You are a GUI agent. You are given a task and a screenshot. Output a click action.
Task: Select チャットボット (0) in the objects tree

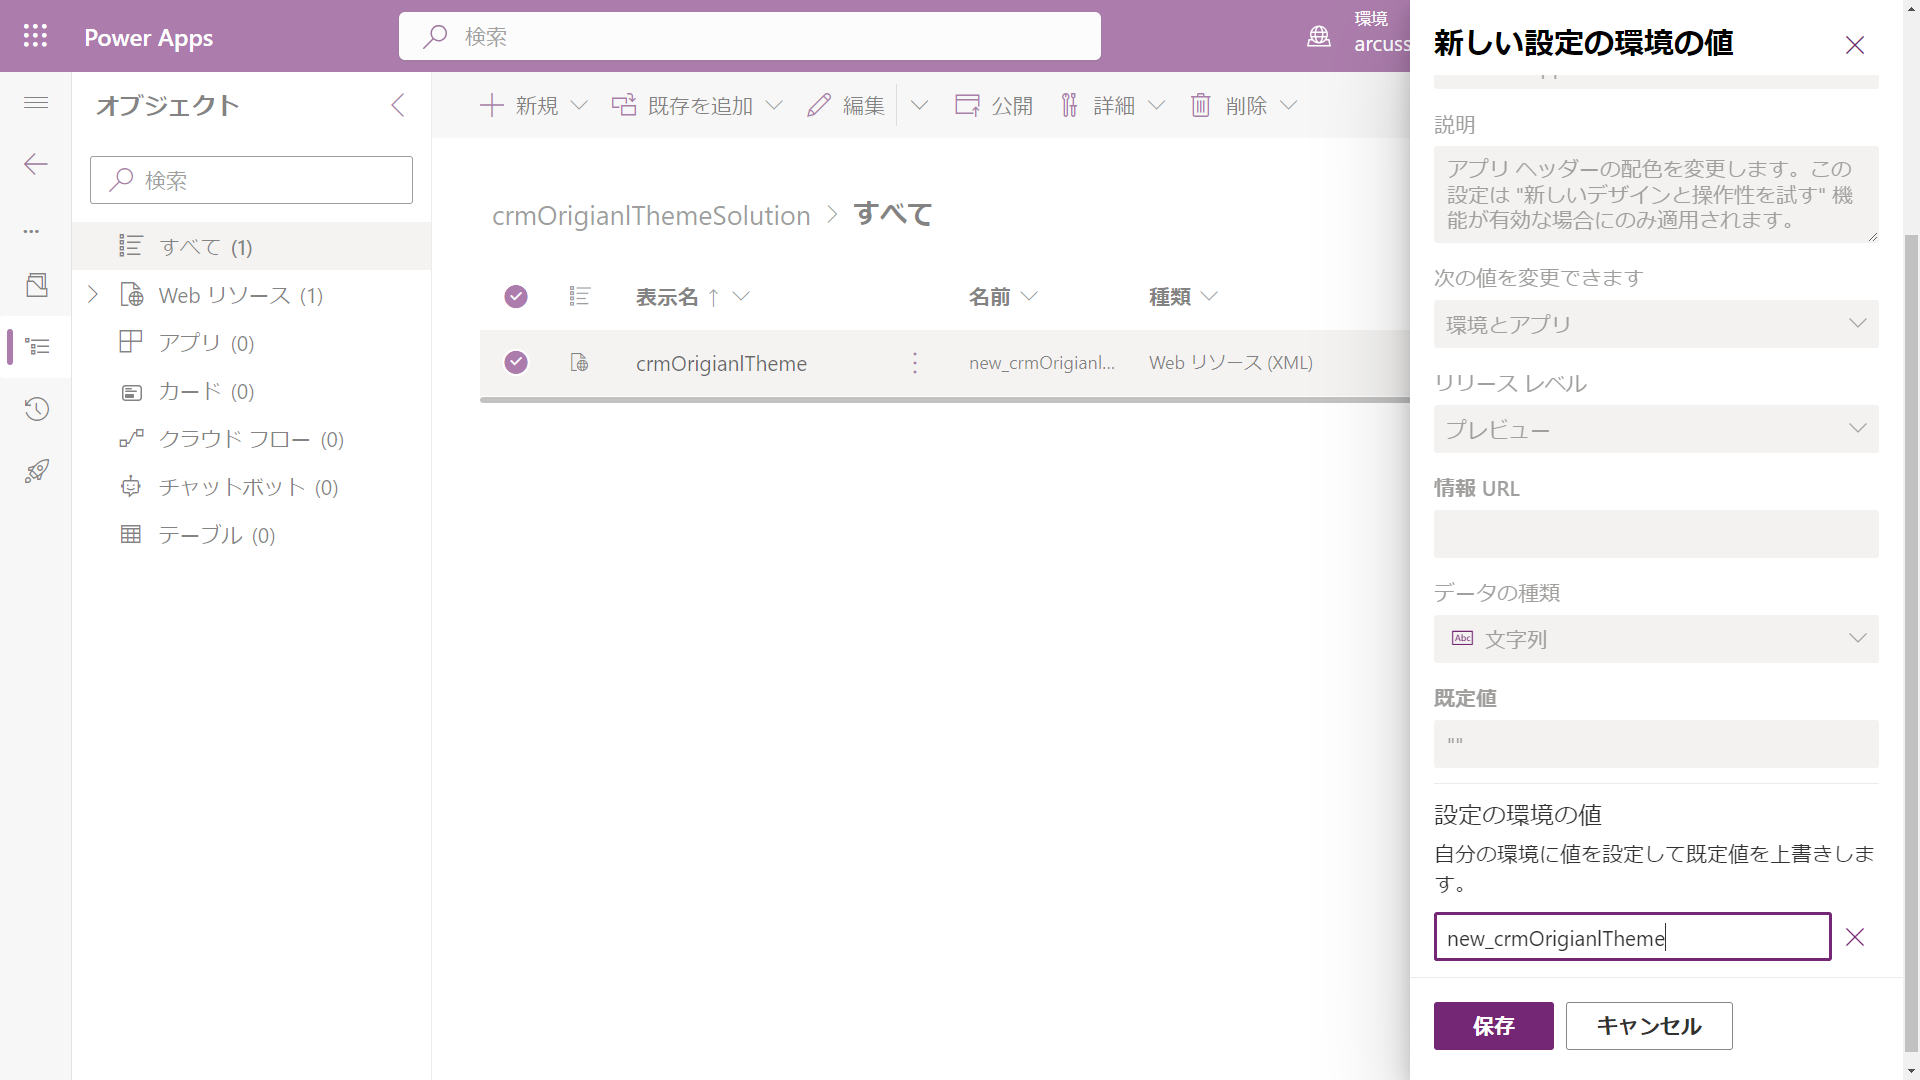[252, 487]
